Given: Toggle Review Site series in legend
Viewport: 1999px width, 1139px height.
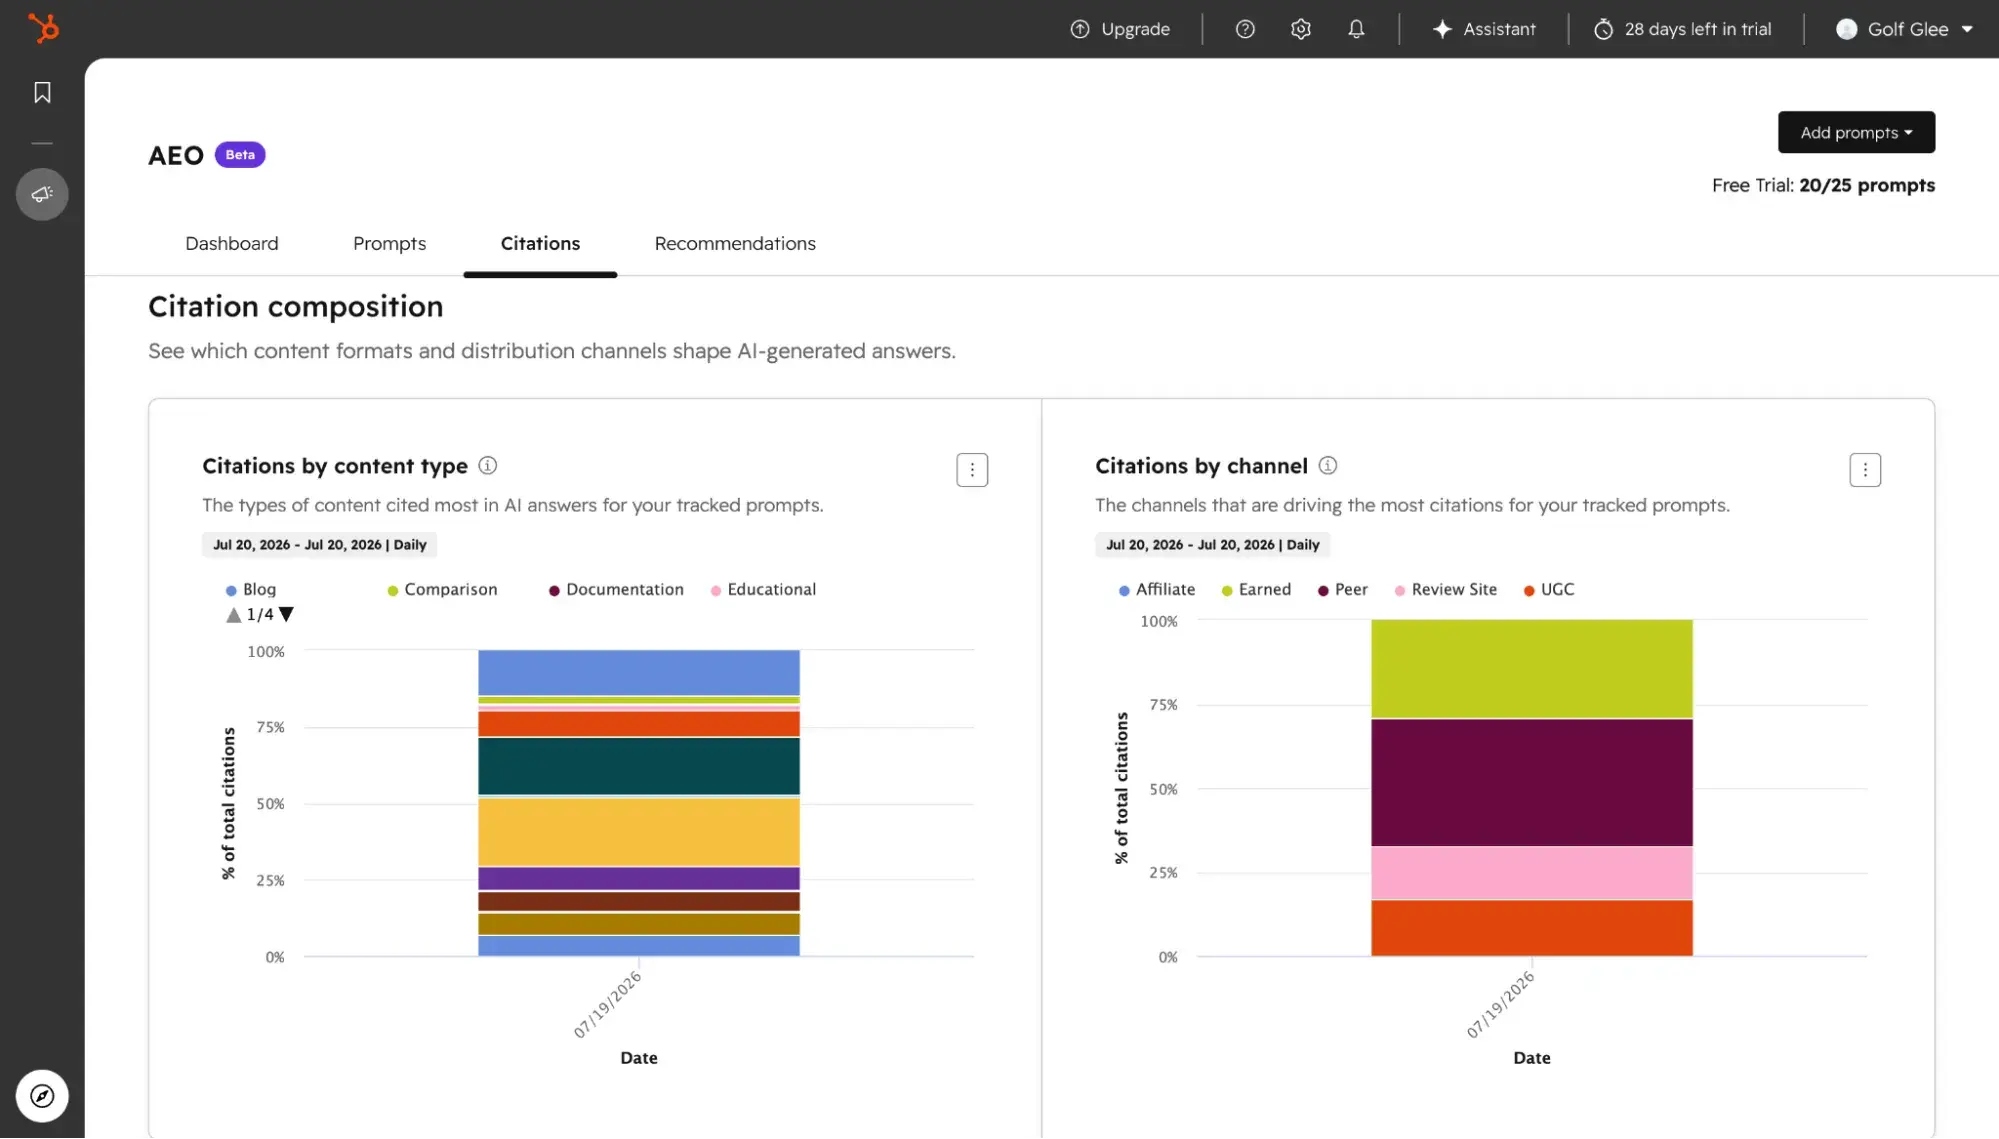Looking at the screenshot, I should (1446, 590).
